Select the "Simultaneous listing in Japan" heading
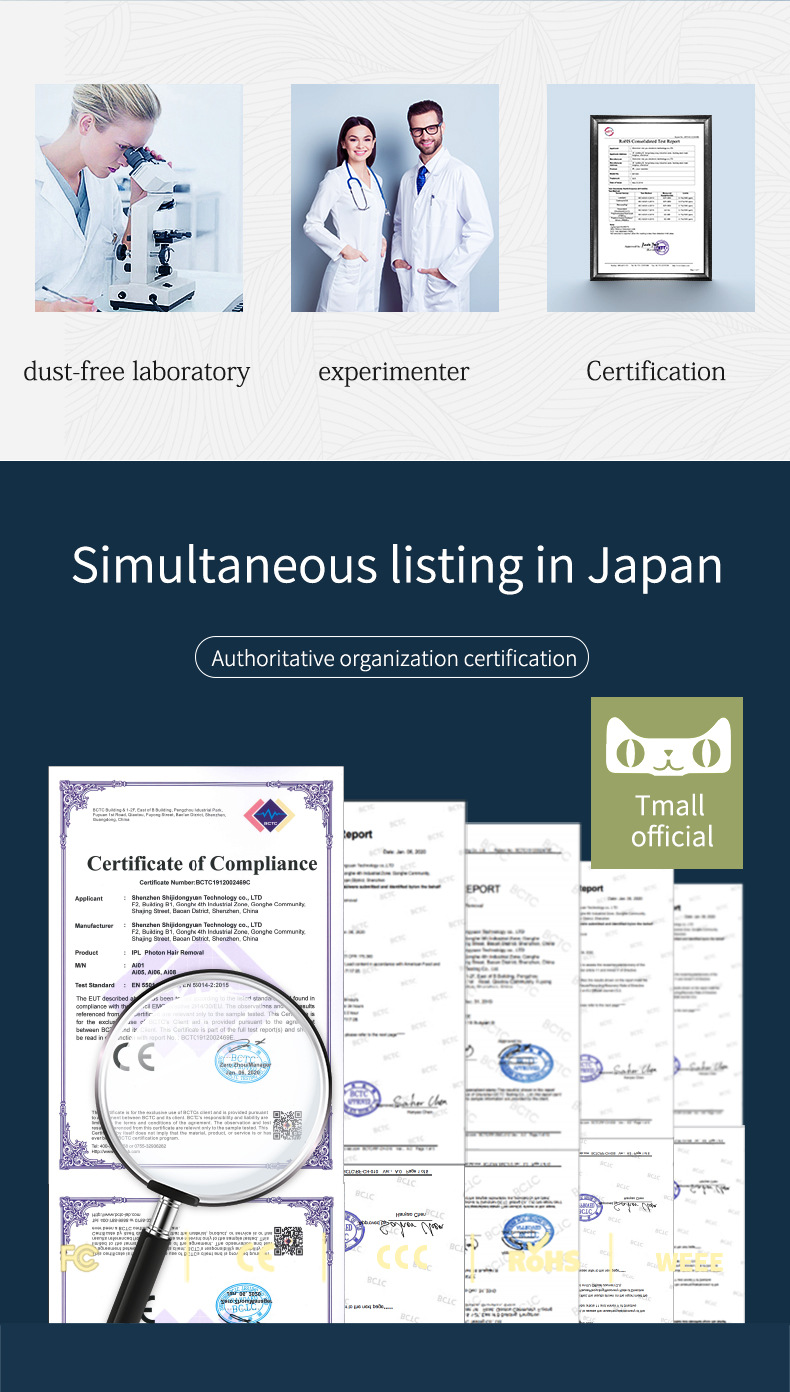 click(x=397, y=565)
